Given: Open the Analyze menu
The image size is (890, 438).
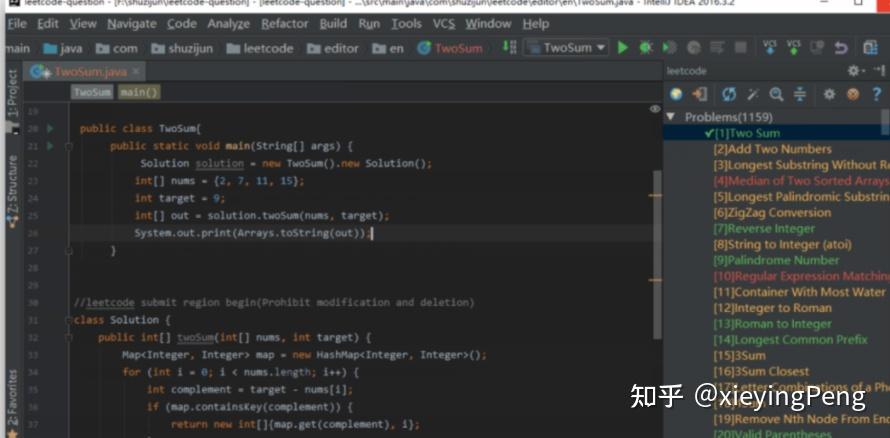Looking at the screenshot, I should 228,24.
